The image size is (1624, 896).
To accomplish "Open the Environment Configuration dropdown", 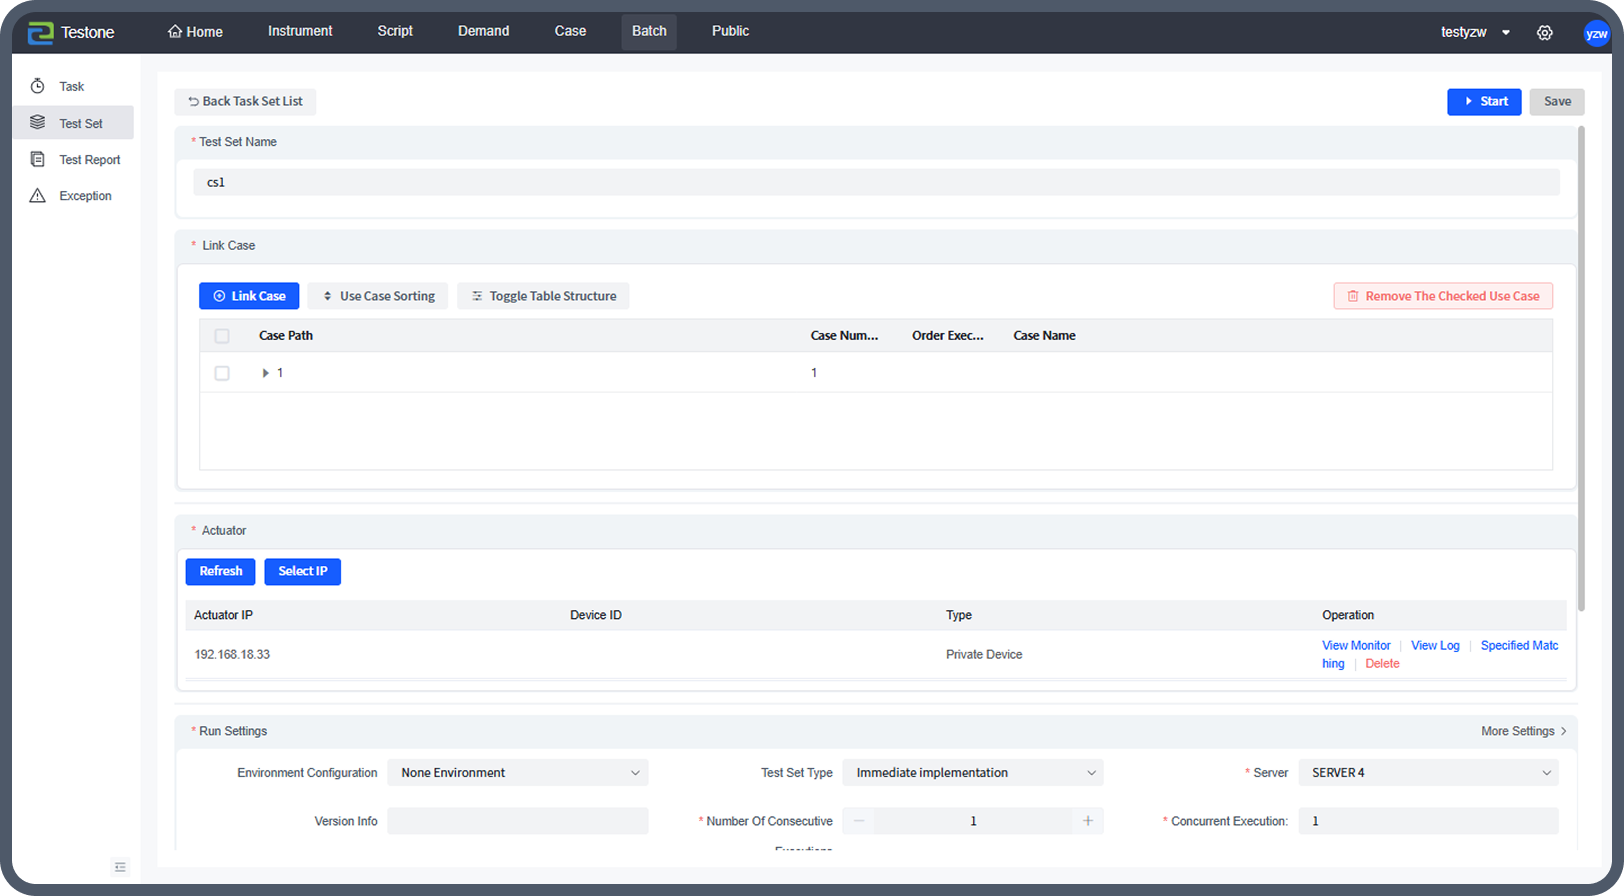I will click(517, 773).
